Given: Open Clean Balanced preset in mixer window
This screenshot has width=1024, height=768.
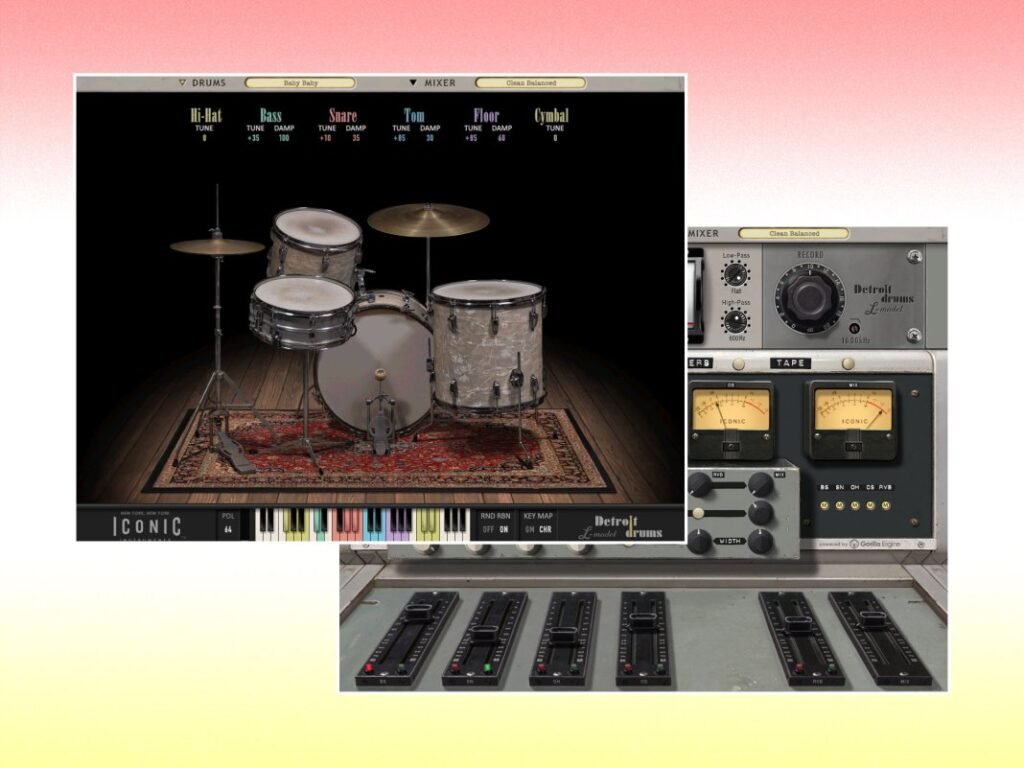Looking at the screenshot, I should (x=794, y=233).
